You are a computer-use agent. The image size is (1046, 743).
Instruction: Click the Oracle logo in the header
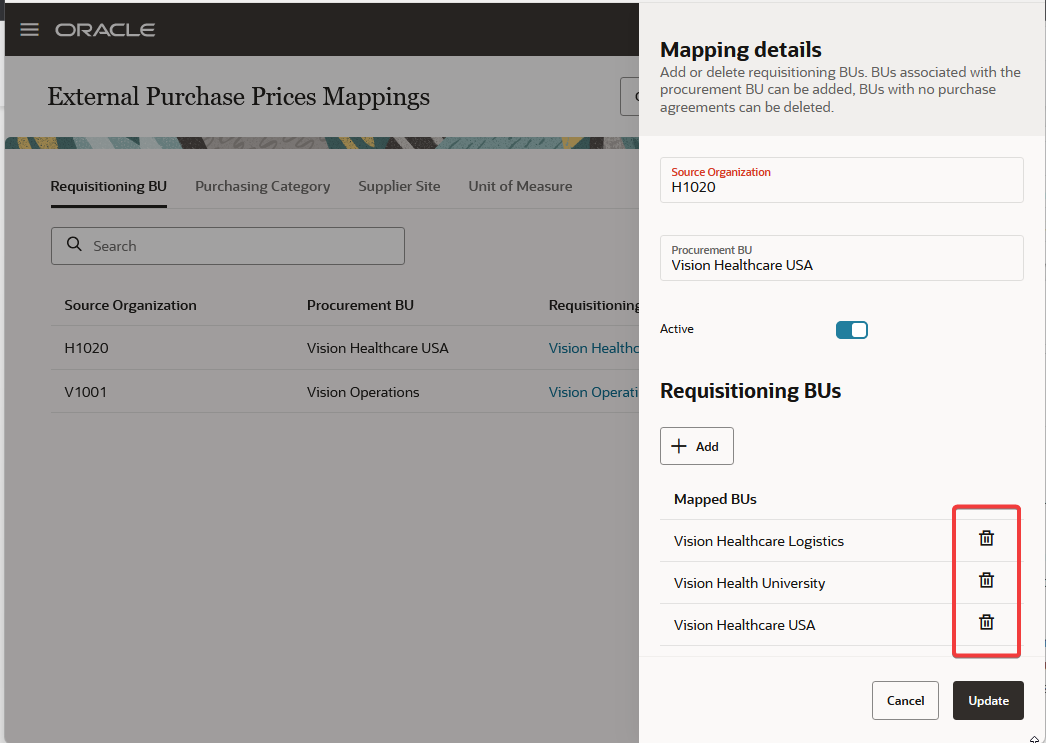[105, 30]
